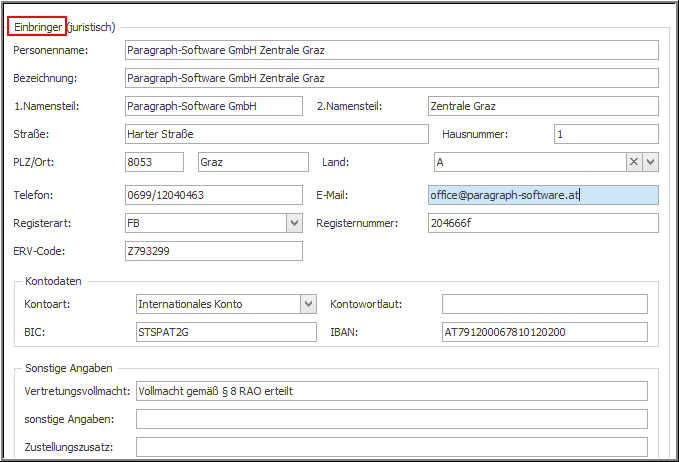The width and height of the screenshot is (679, 462).
Task: Click the Kontodaten group label
Action: click(53, 281)
